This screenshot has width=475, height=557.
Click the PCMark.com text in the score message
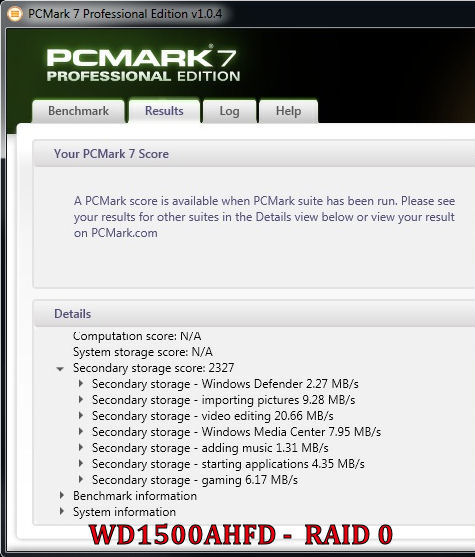124,233
